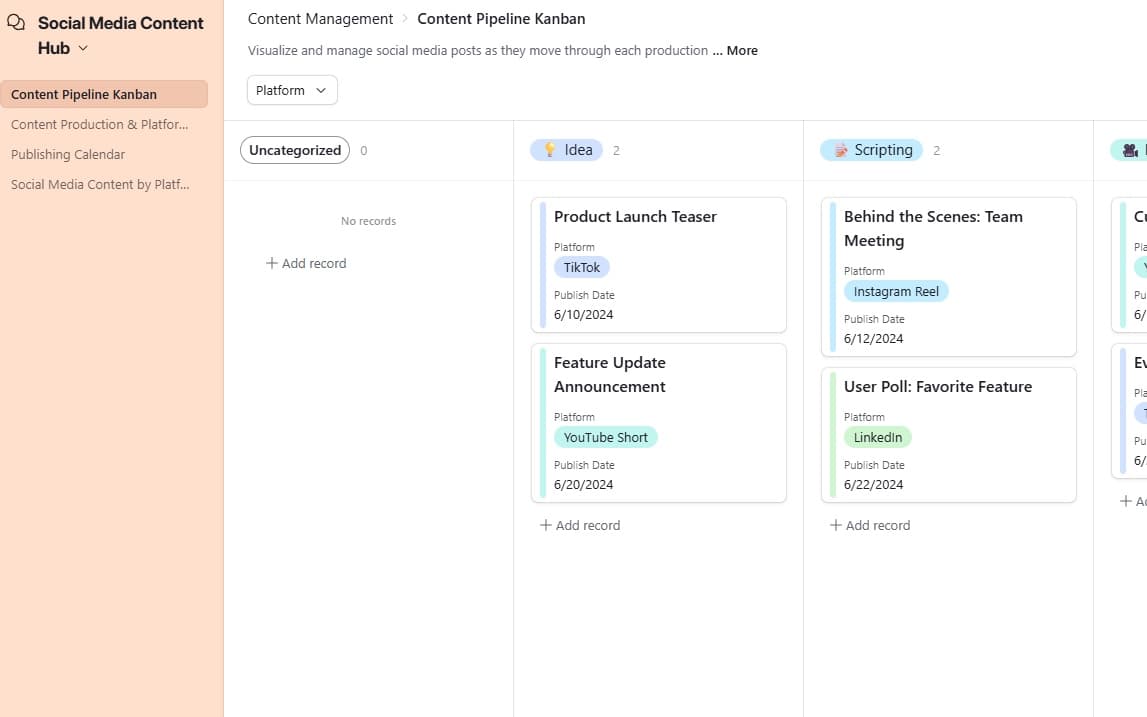Click publish date 6/22/2024
This screenshot has width=1147, height=717.
pyautogui.click(x=873, y=484)
